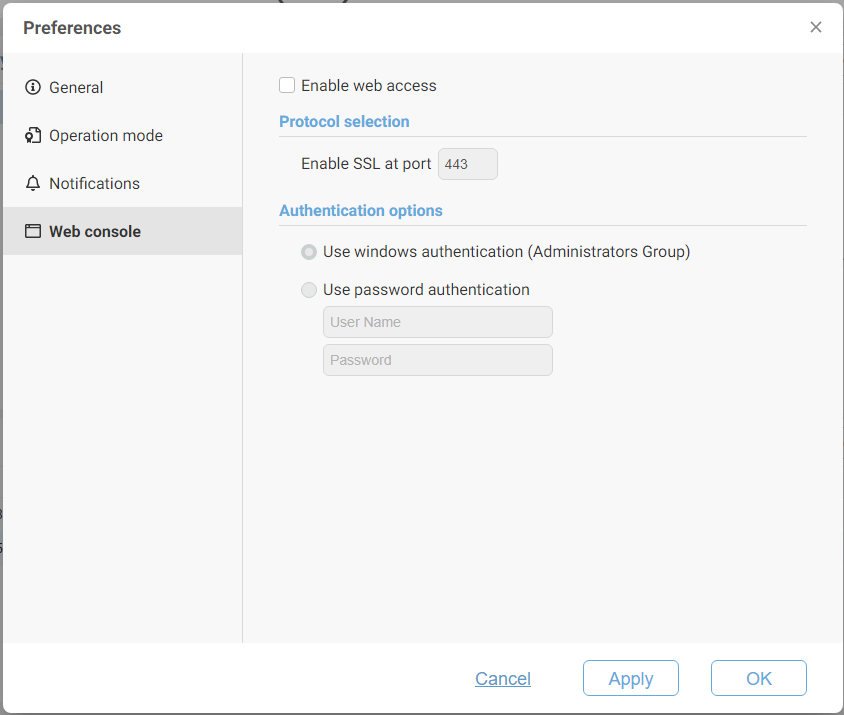Viewport: 844px width, 715px height.
Task: Click the General info icon
Action: (x=33, y=87)
